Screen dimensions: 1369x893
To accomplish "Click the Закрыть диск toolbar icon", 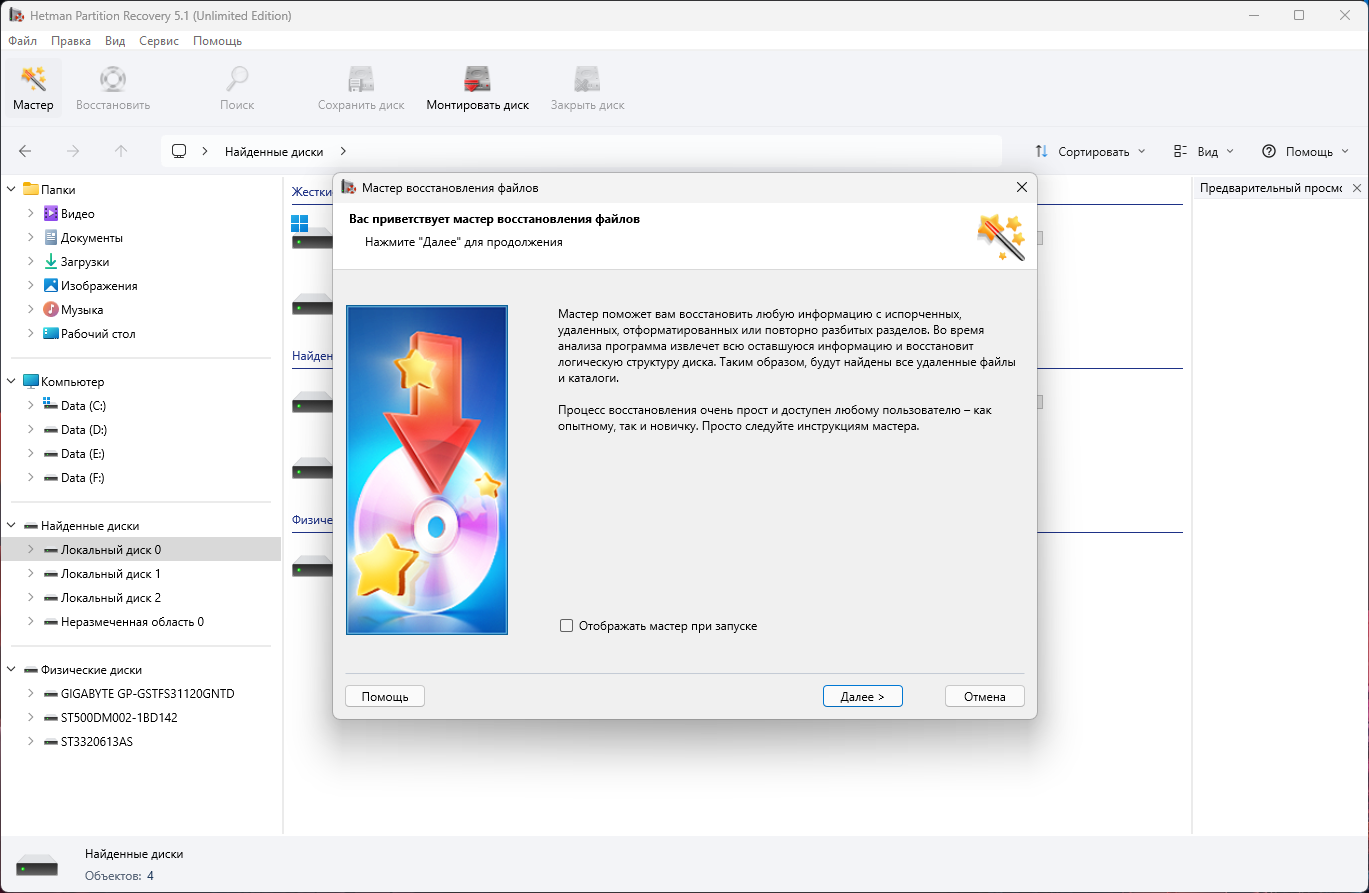I will click(x=587, y=79).
